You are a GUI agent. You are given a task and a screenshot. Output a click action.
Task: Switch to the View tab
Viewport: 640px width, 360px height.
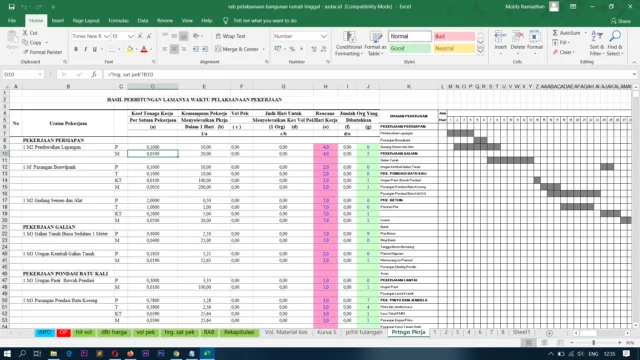(x=187, y=20)
